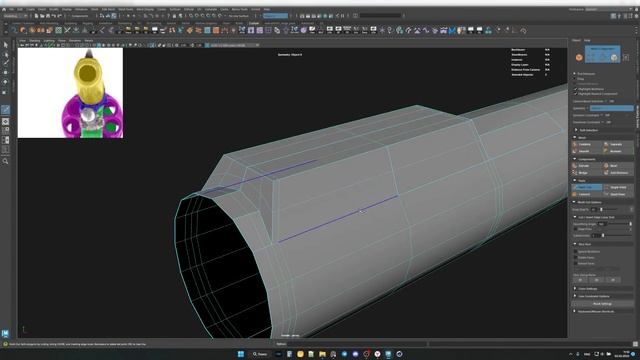Toggle Highlight Backfaces checkbox
The width and height of the screenshot is (640, 360).
click(576, 89)
